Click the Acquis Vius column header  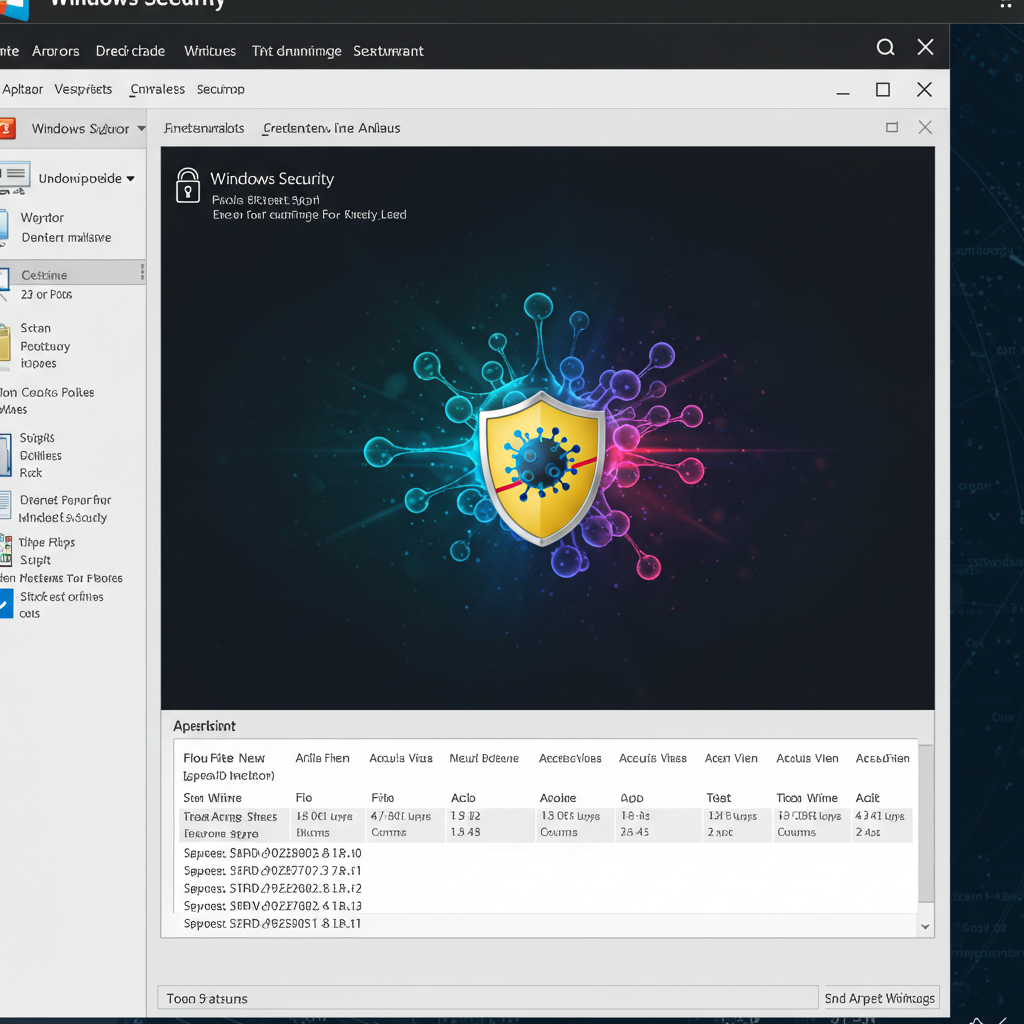tap(400, 758)
